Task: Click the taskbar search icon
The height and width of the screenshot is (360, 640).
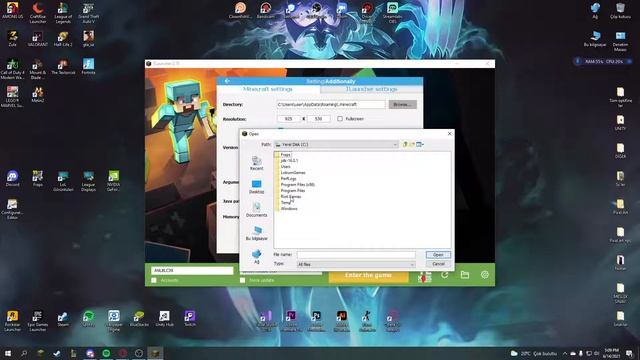Action: point(24,353)
